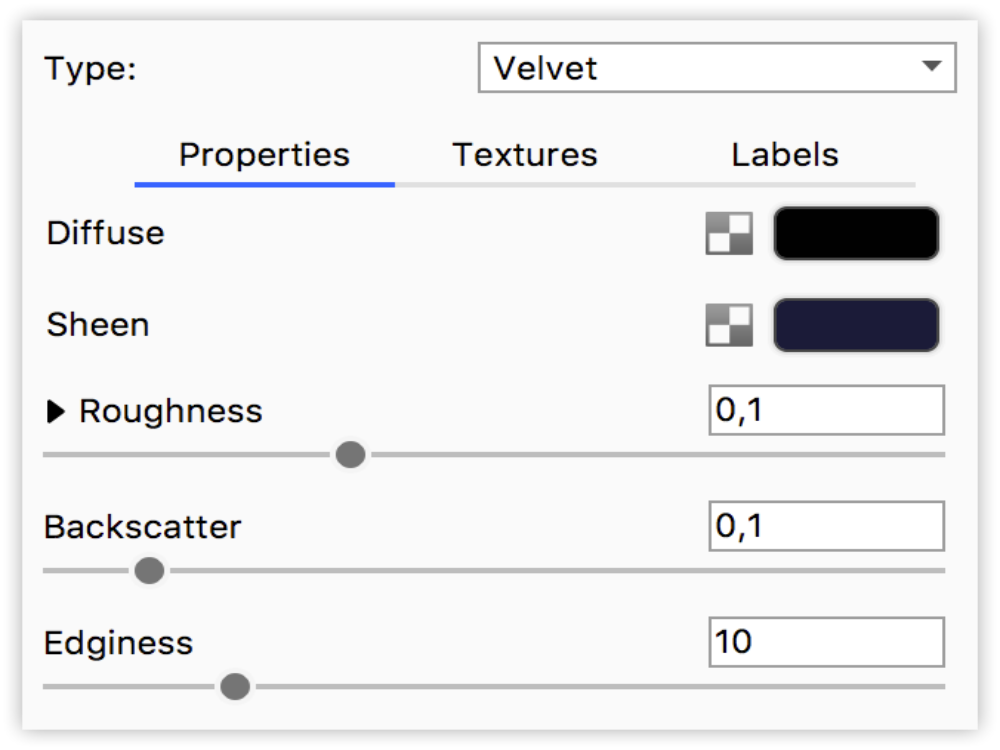Open the Labels tab

pos(785,155)
